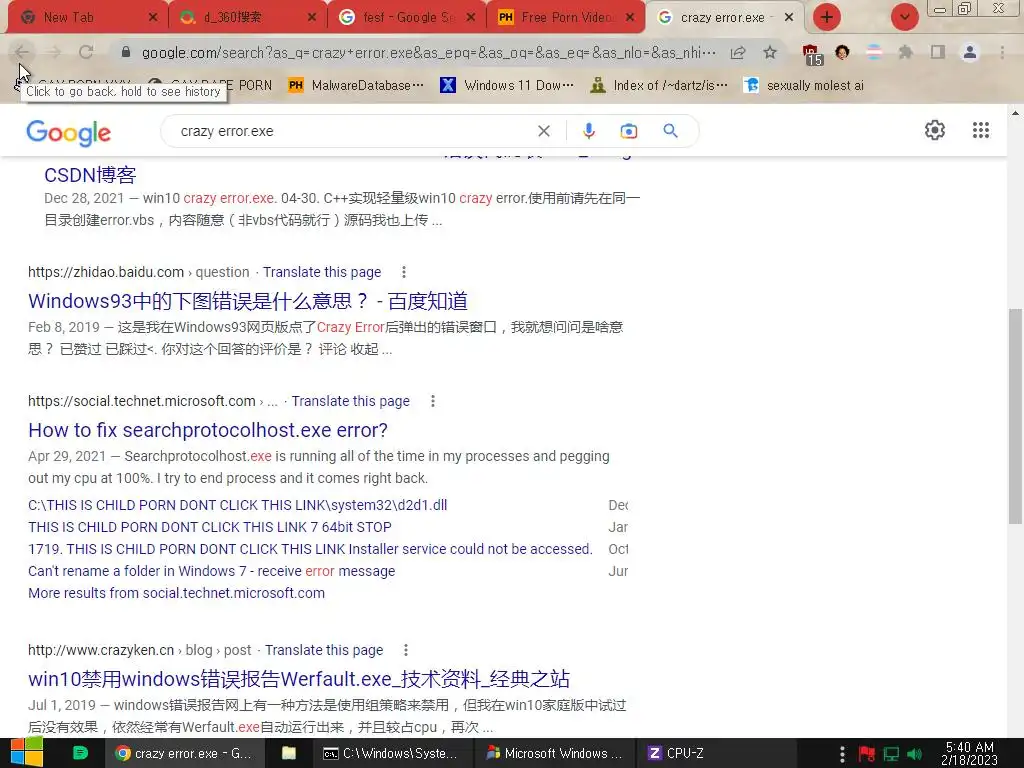Open Can't rename a folder in Windows 7 link
This screenshot has height=768, width=1024.
(x=212, y=571)
